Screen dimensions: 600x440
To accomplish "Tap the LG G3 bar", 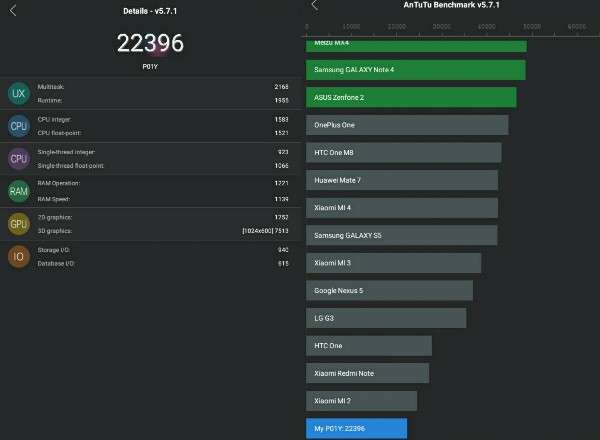I will [386, 318].
